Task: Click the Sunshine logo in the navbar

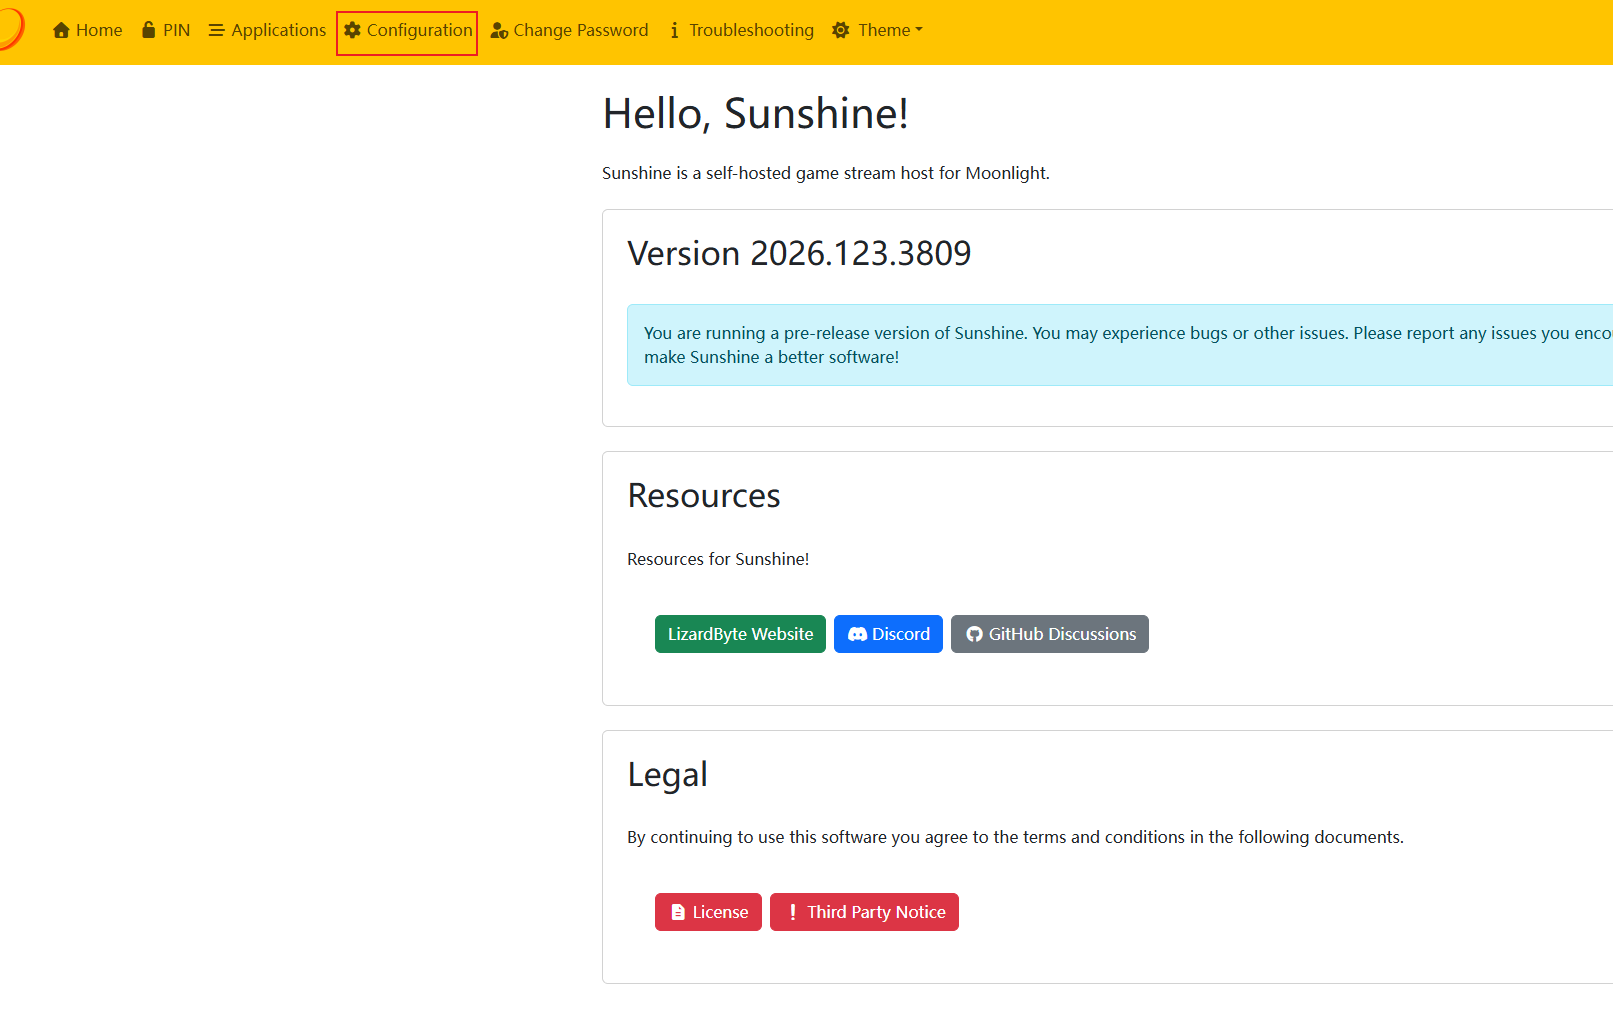Action: [x=10, y=29]
